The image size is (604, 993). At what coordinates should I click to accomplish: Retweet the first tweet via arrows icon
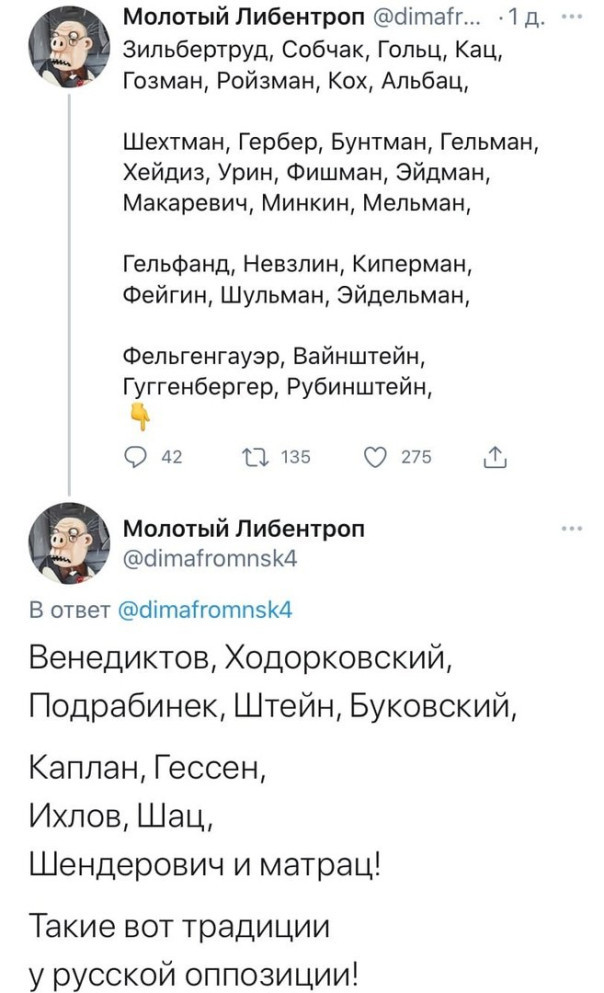point(256,458)
